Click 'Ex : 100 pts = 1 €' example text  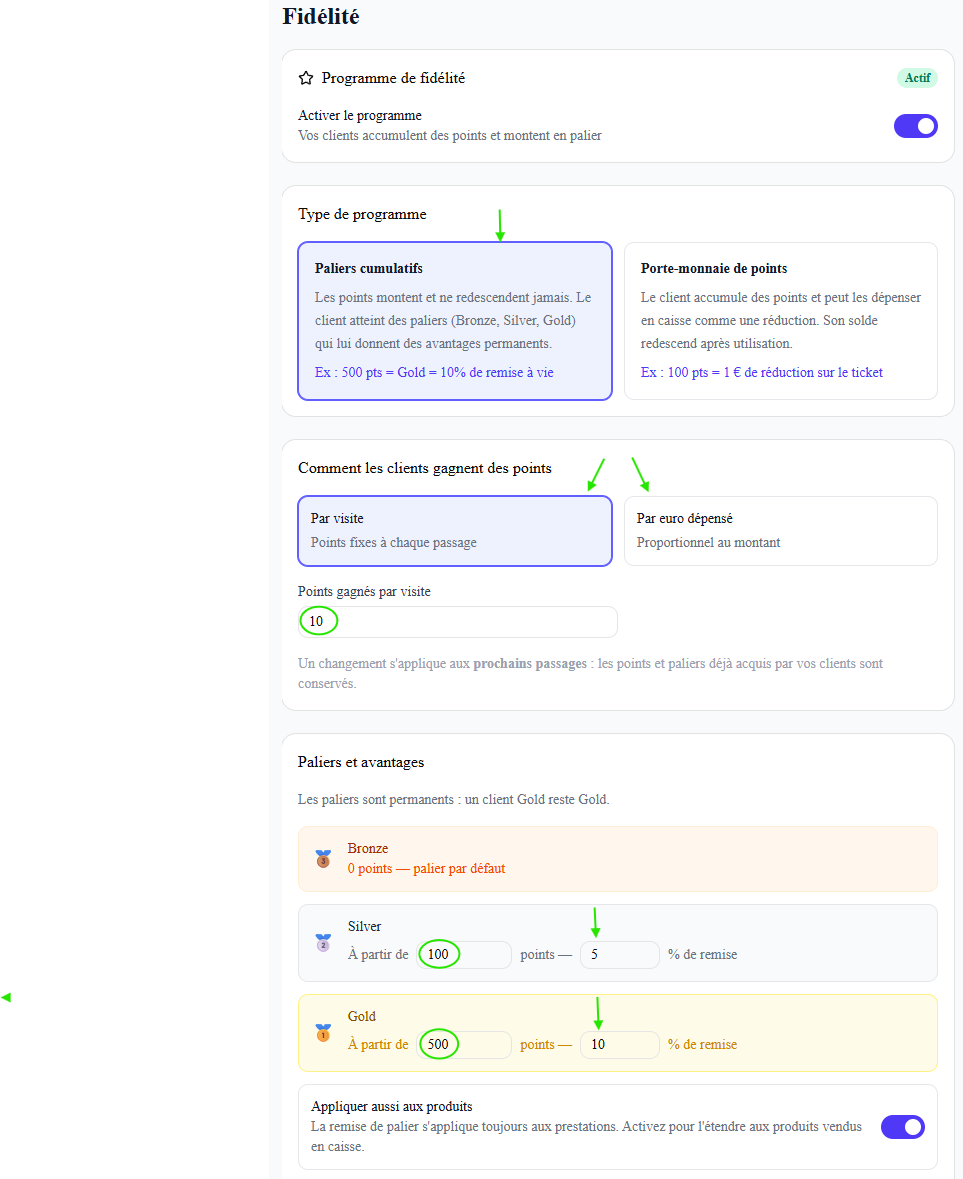click(762, 373)
